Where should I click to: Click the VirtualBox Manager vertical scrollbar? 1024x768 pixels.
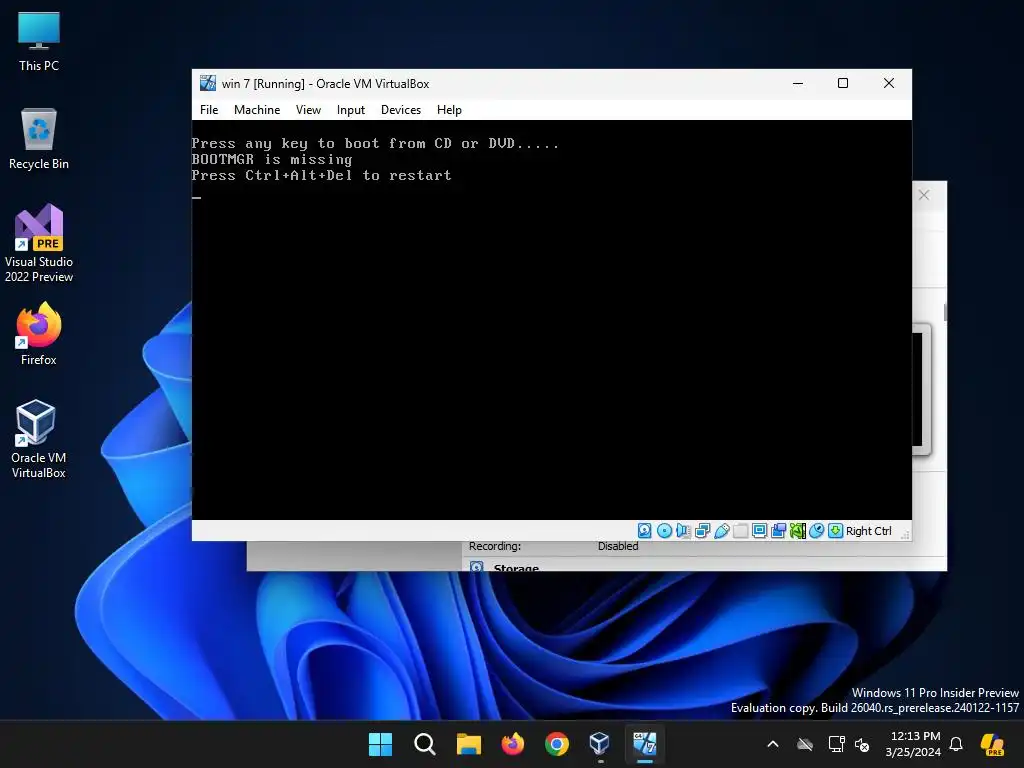coord(945,313)
